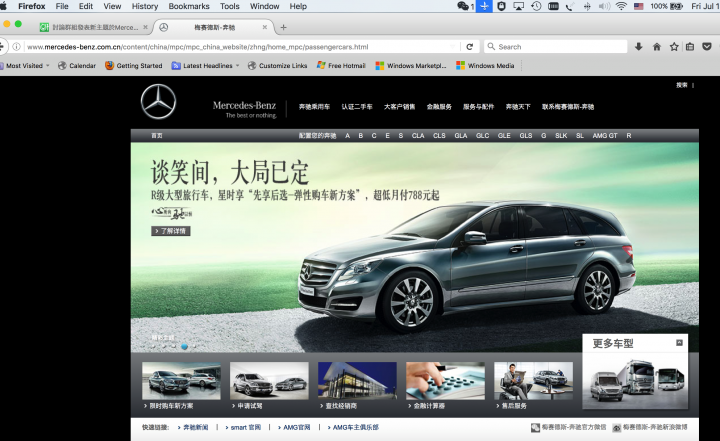720x441 pixels.
Task: Choose the AMG GT model class
Action: (x=605, y=136)
